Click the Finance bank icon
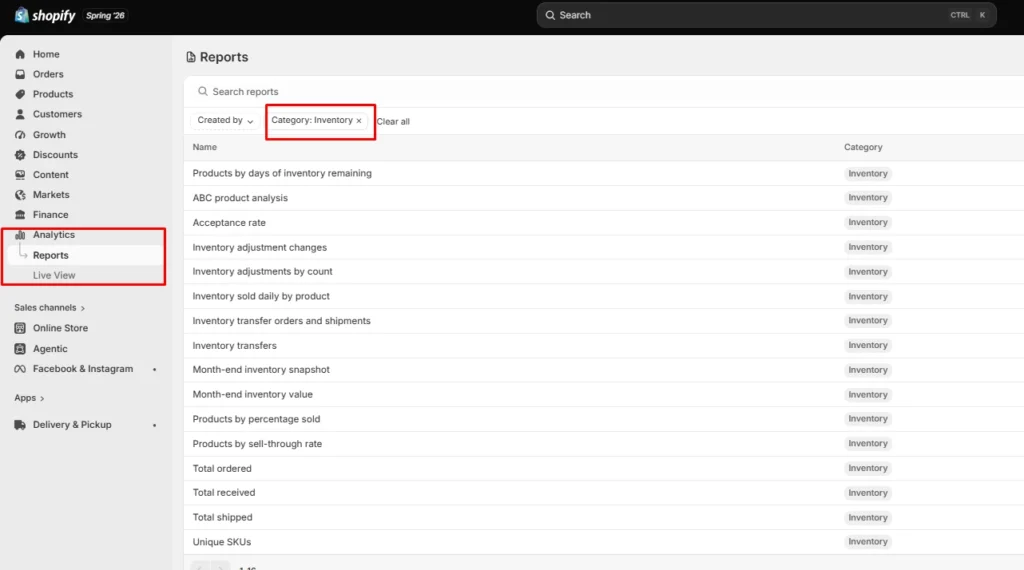The image size is (1024, 570). [20, 215]
